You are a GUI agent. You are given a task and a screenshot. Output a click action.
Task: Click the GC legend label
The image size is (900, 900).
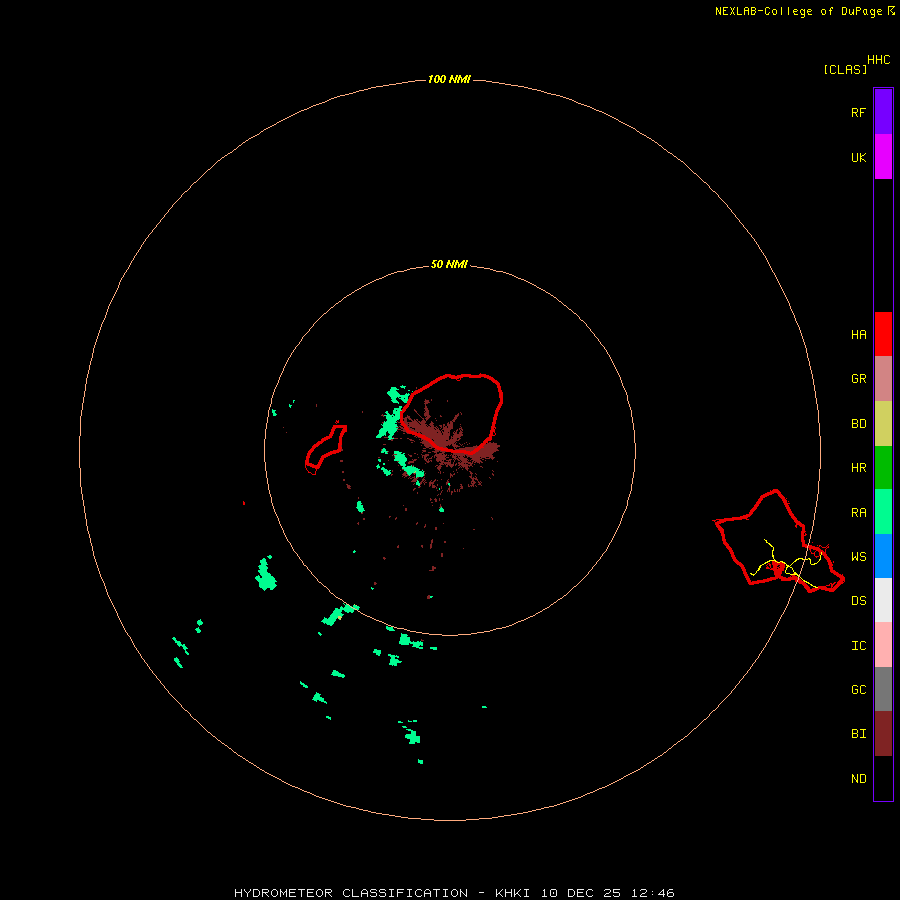coord(858,690)
